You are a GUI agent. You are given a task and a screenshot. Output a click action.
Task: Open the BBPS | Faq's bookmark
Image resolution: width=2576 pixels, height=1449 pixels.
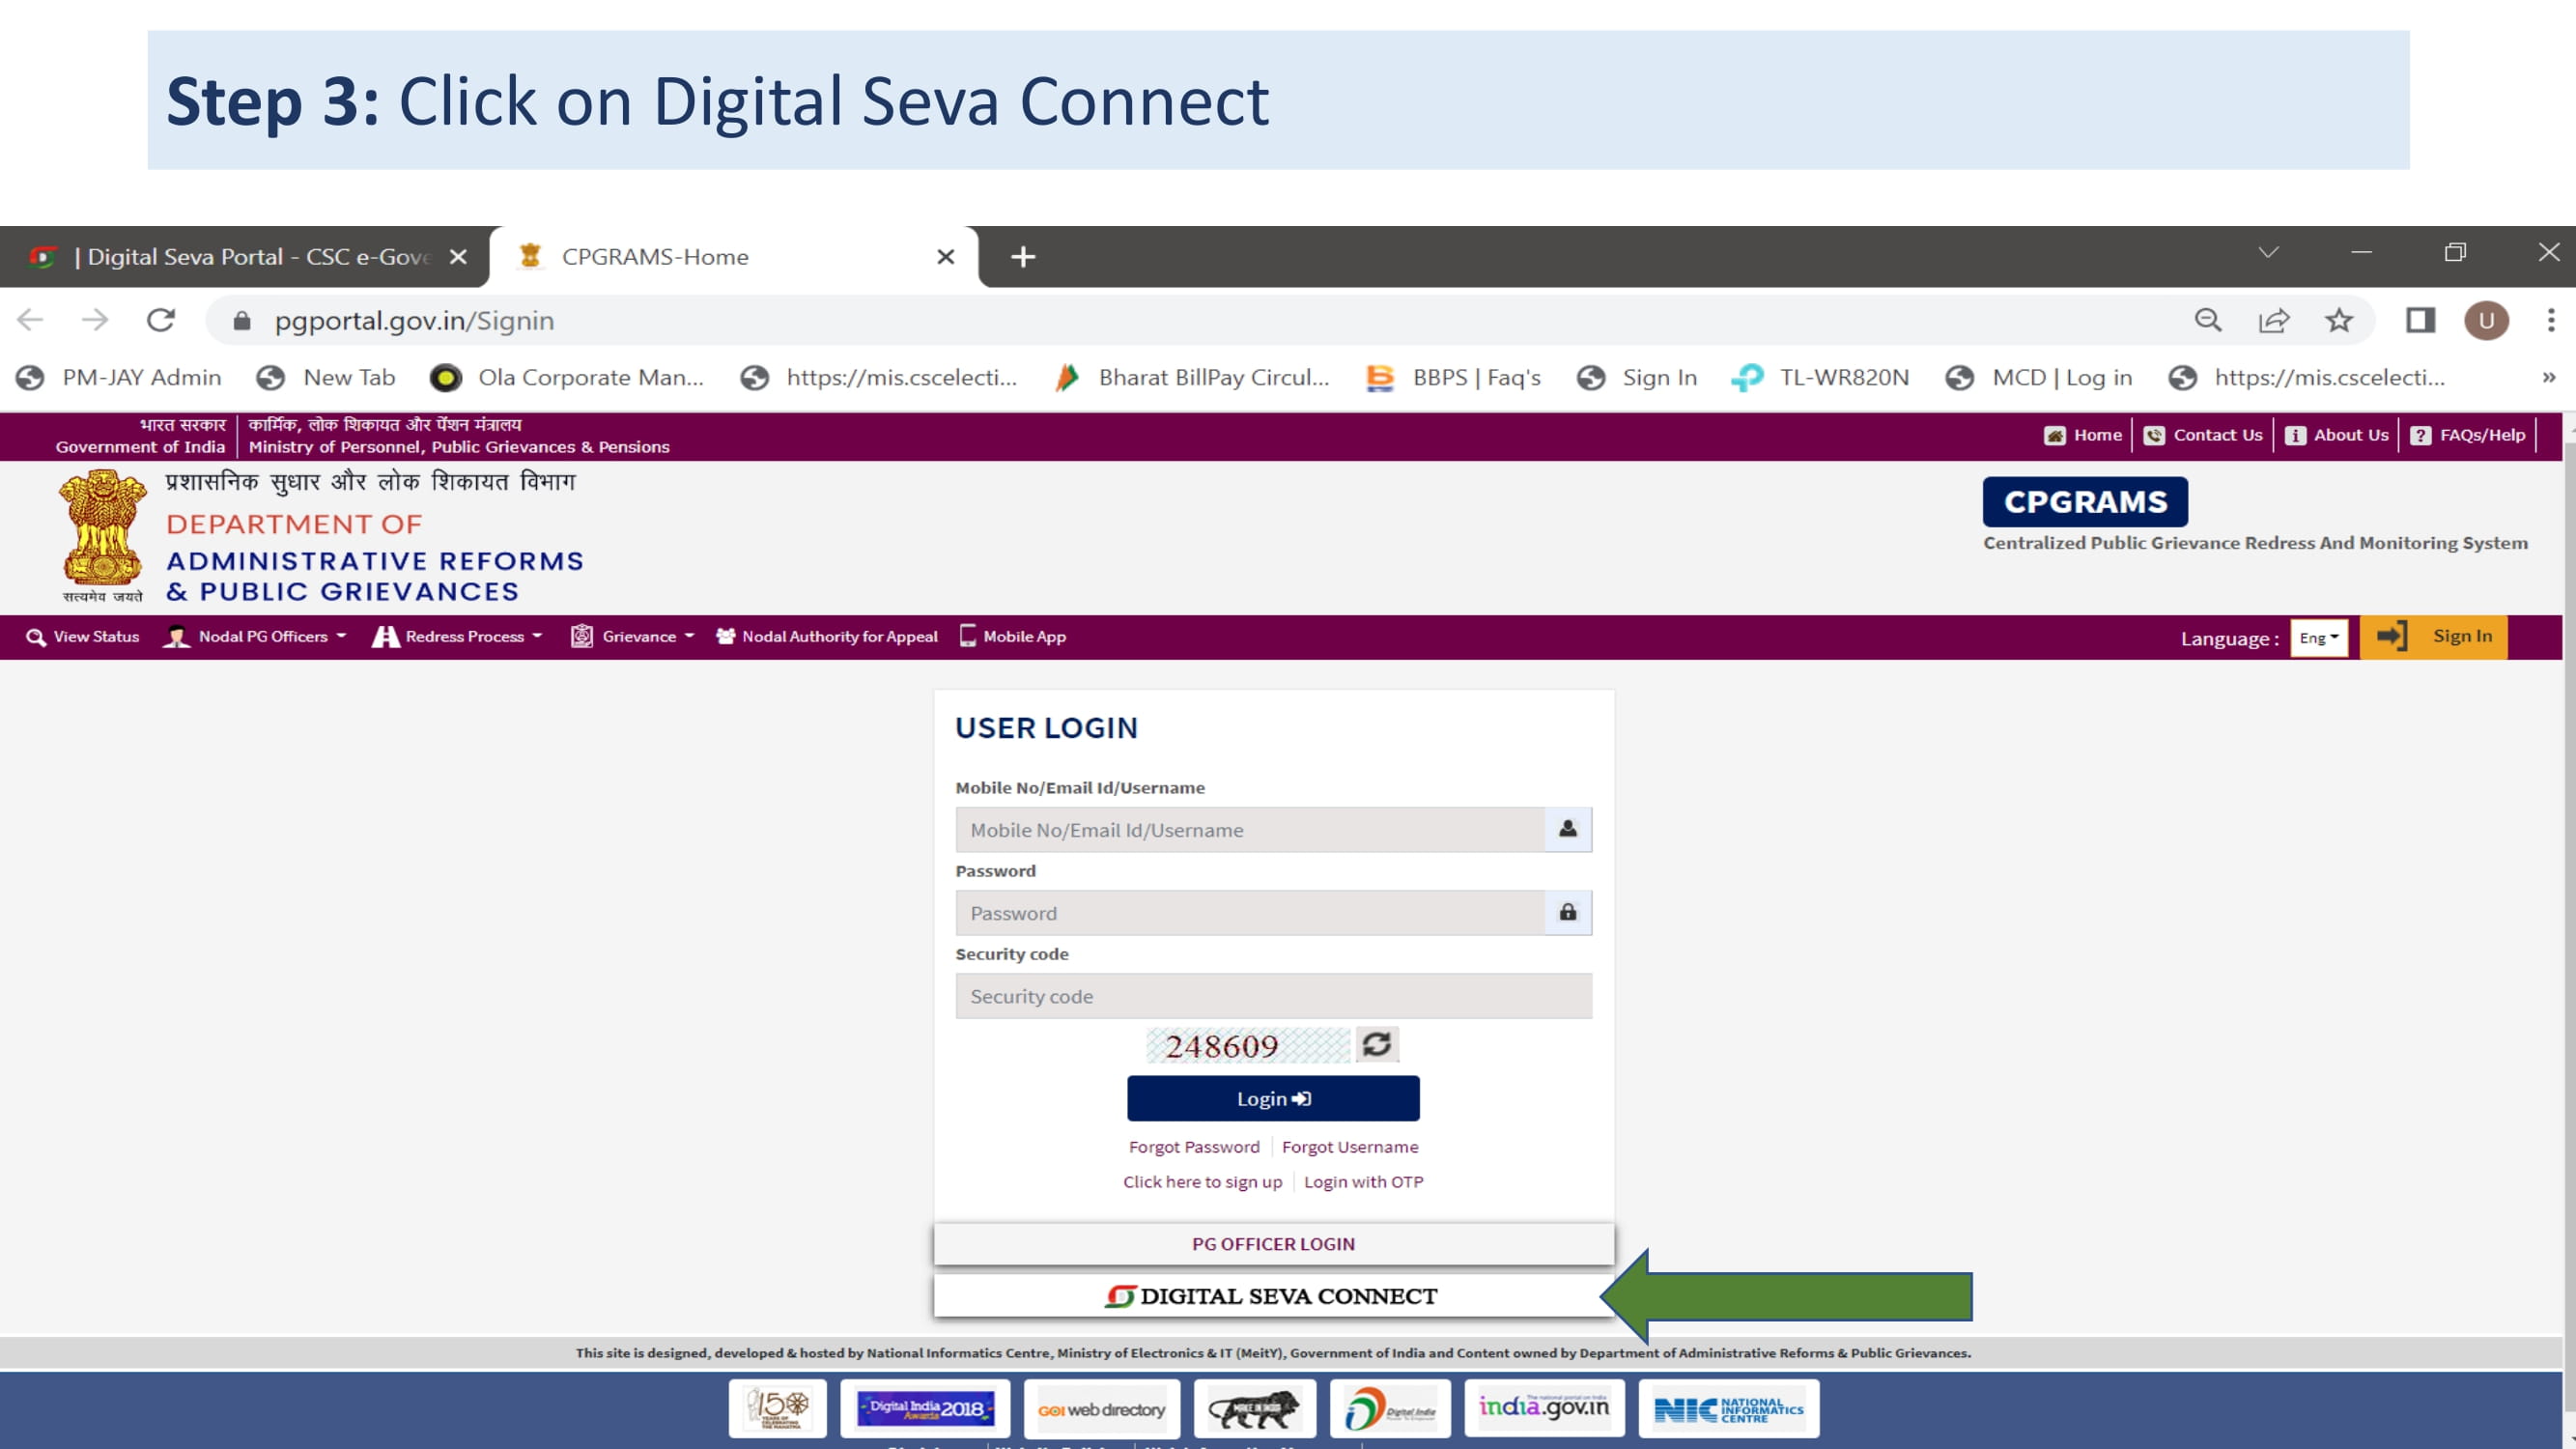[1453, 377]
